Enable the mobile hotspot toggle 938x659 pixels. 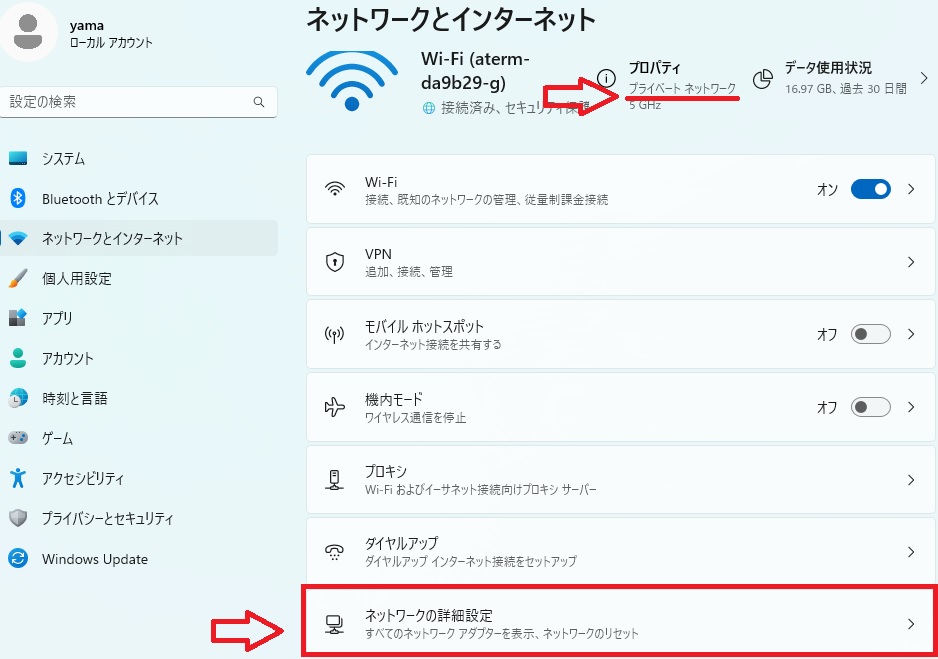click(870, 334)
